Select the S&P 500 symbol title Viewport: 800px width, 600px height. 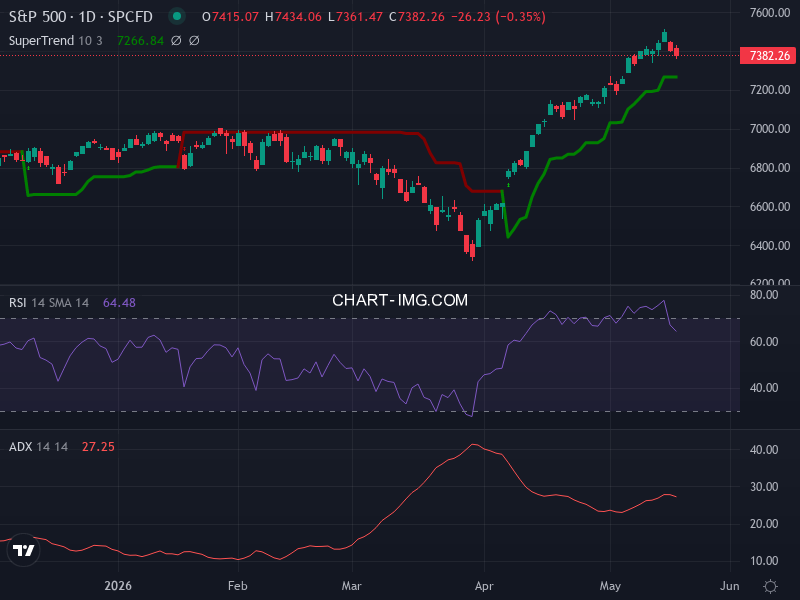pos(81,17)
